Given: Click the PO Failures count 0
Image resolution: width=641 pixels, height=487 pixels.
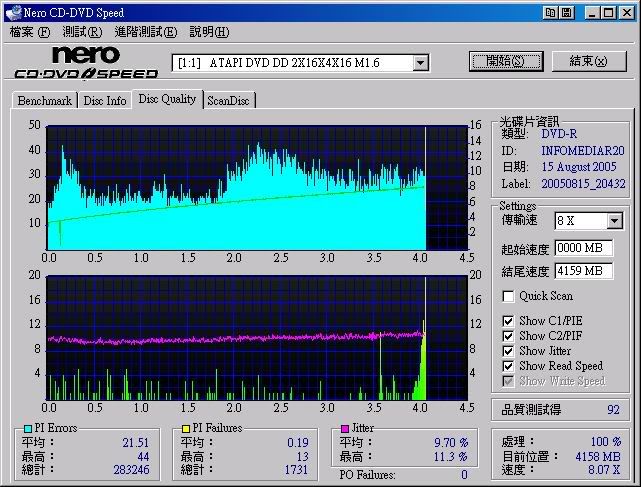Looking at the screenshot, I should click(x=464, y=475).
